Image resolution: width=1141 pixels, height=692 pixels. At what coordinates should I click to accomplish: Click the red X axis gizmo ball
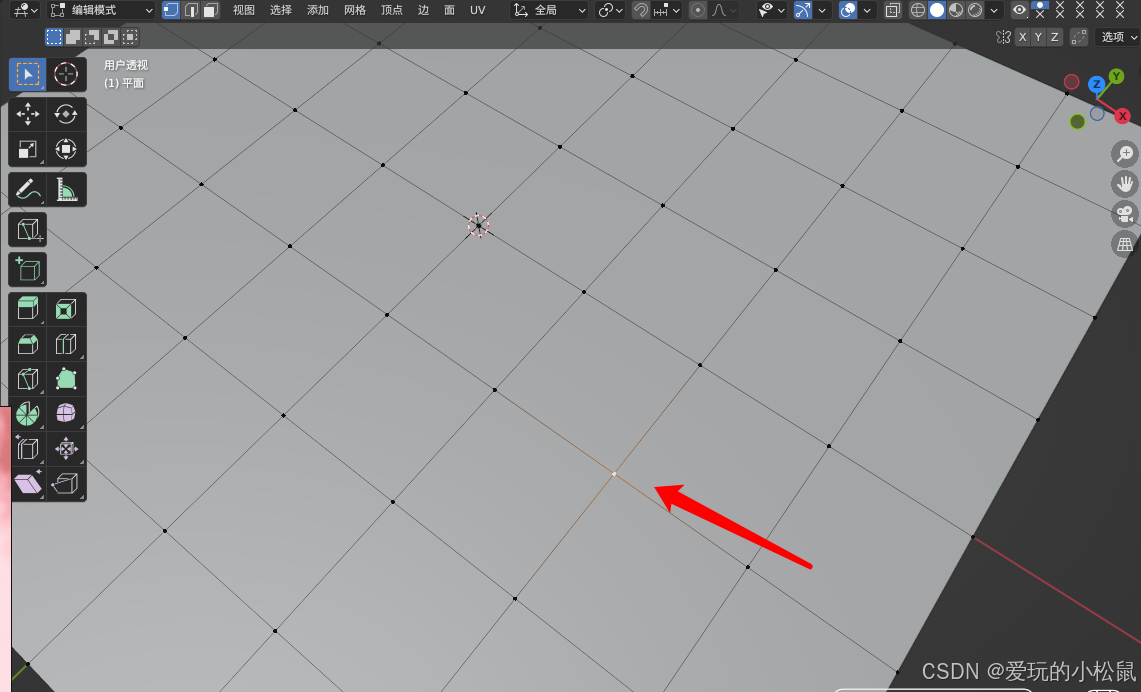coord(1123,116)
